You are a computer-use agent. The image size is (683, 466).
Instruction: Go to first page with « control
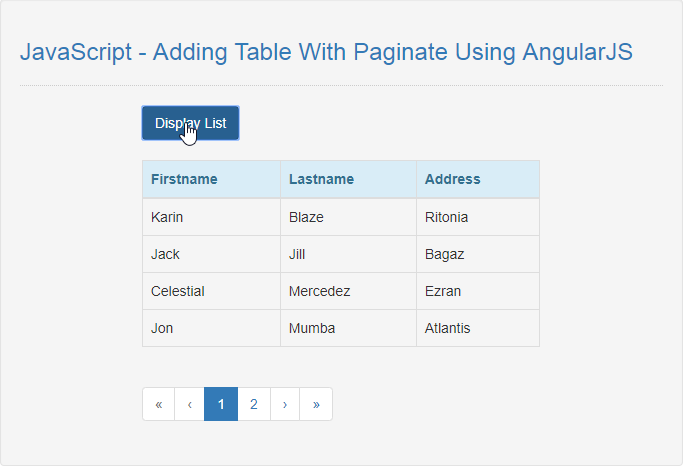click(x=159, y=404)
